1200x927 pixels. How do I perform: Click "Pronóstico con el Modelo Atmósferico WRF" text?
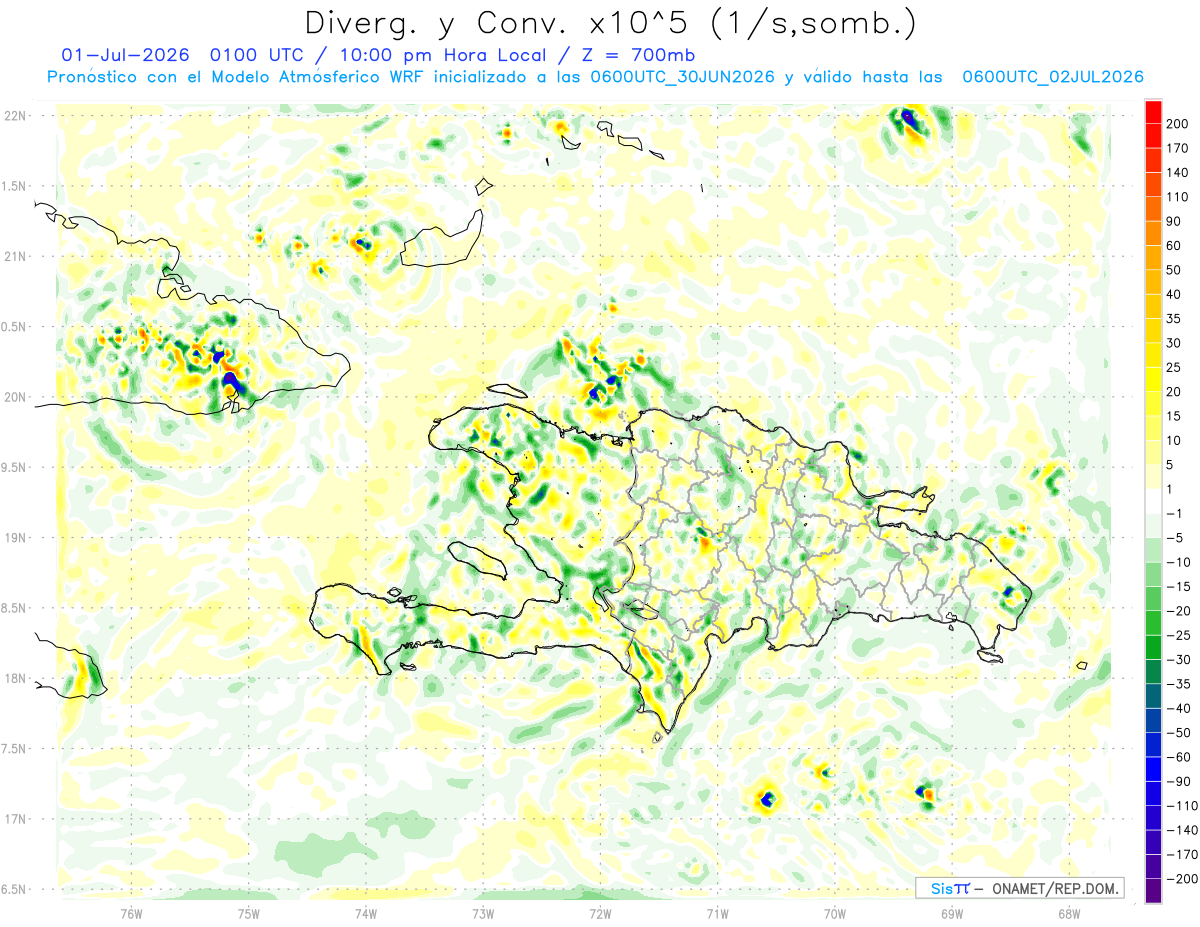point(237,77)
